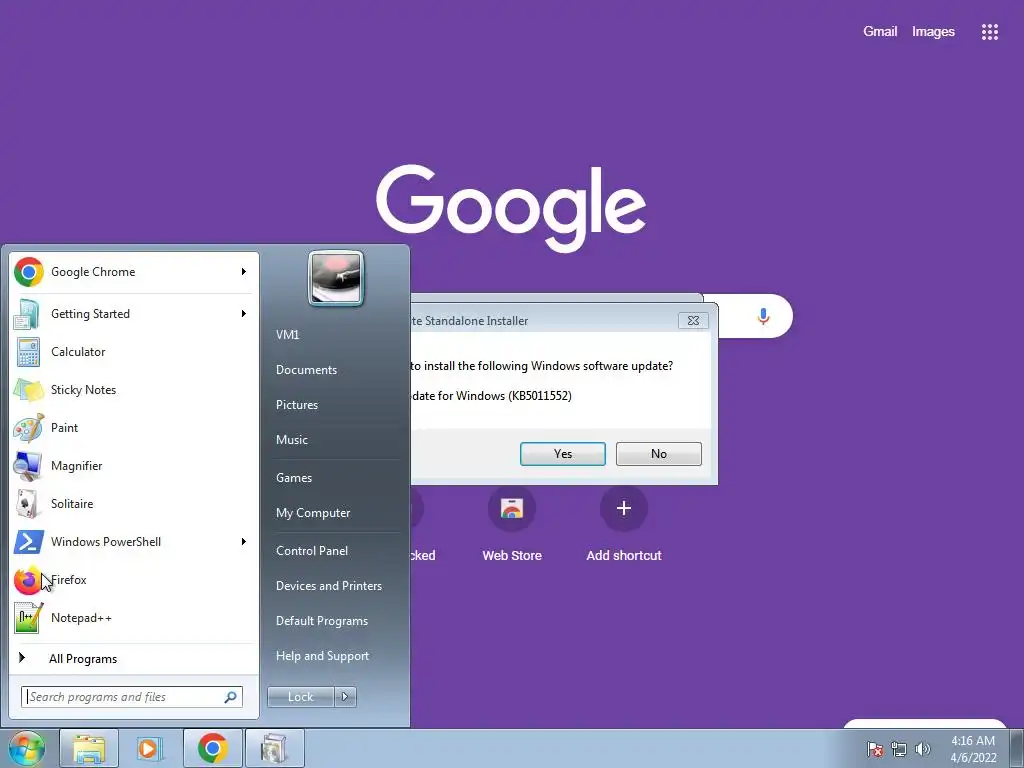The height and width of the screenshot is (768, 1024).
Task: Switch to Chrome in the taskbar
Action: point(212,748)
